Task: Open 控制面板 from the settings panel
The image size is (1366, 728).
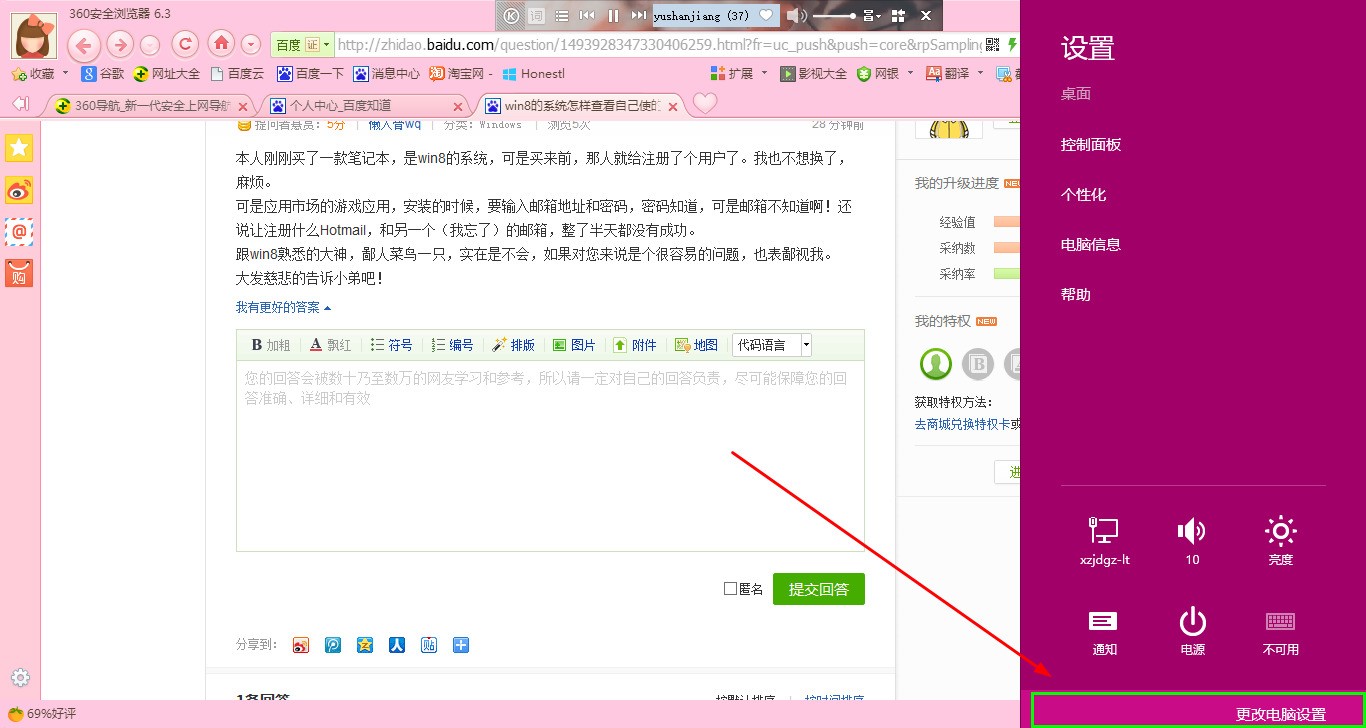Action: click(x=1090, y=144)
